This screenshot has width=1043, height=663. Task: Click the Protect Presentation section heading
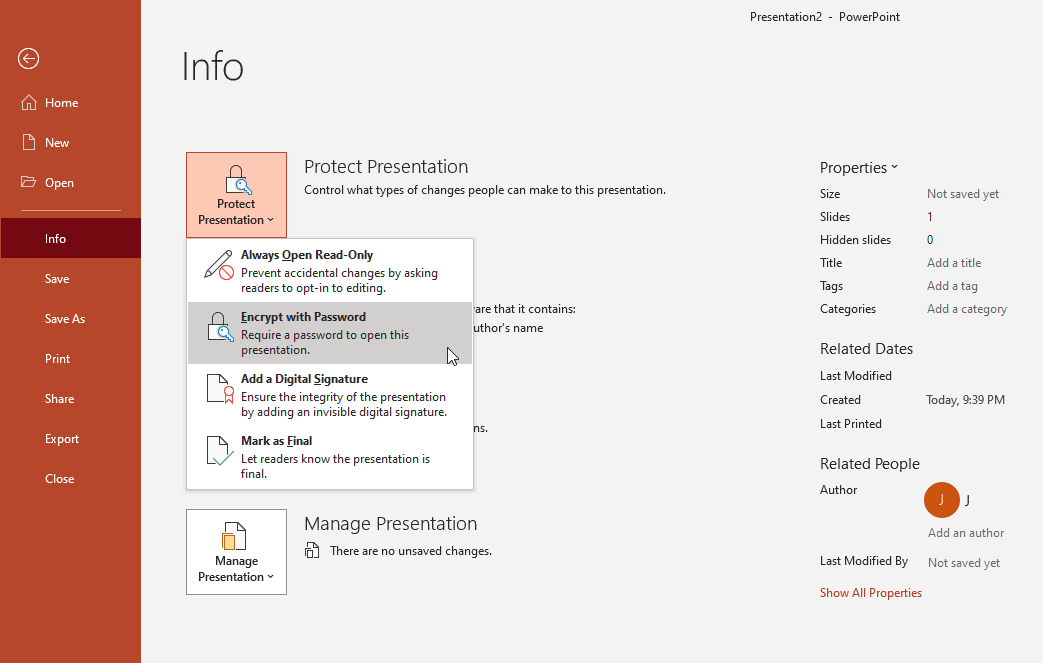pos(386,166)
